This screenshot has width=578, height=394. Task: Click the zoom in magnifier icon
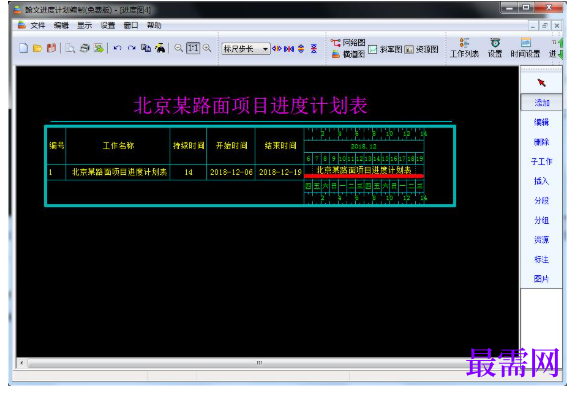click(x=207, y=48)
